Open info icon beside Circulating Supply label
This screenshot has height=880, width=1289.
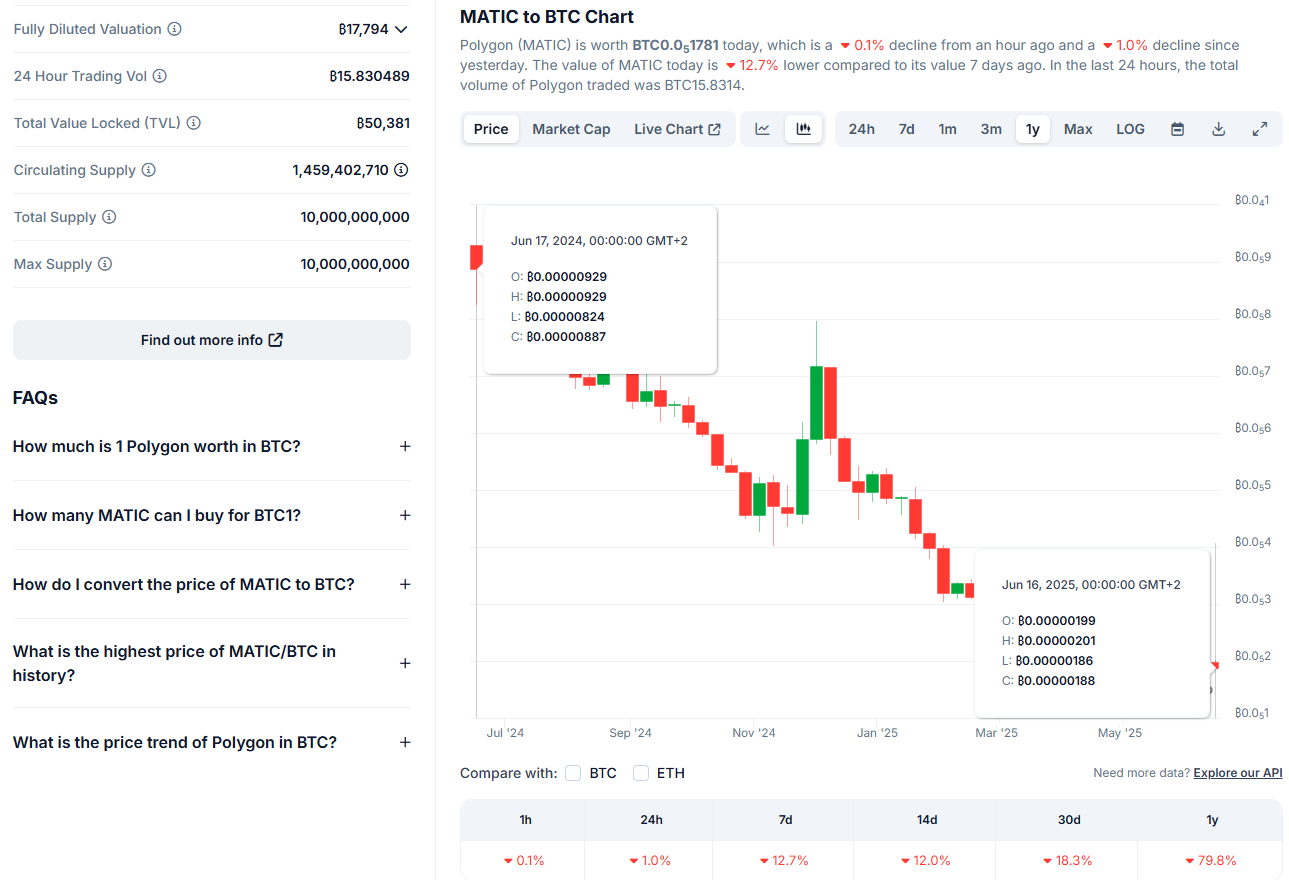pyautogui.click(x=149, y=170)
